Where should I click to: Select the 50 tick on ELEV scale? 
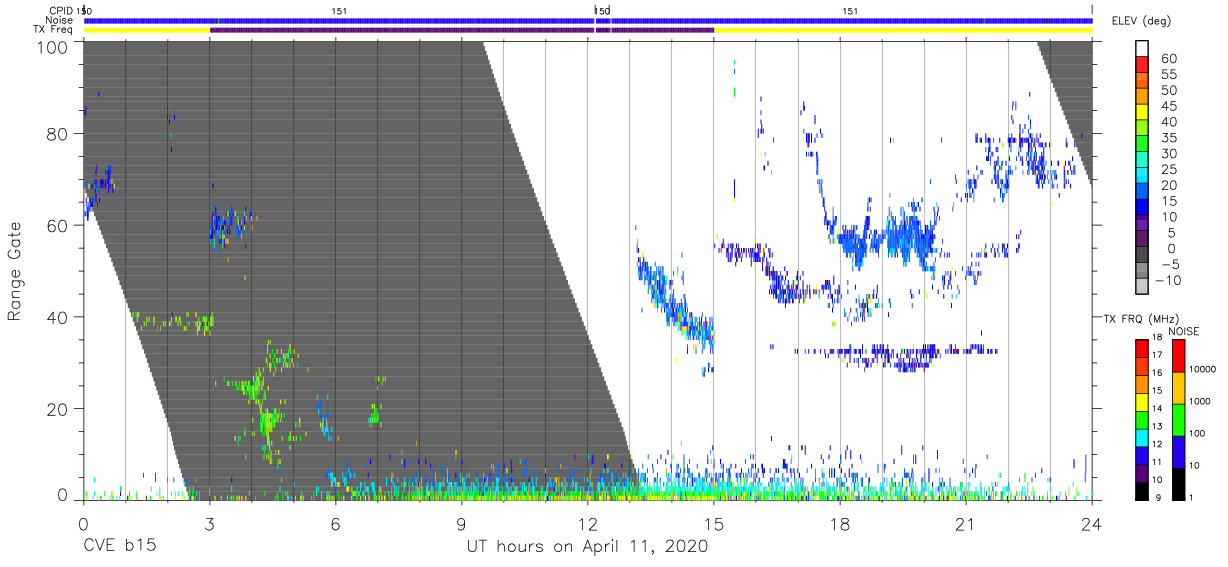point(1170,91)
